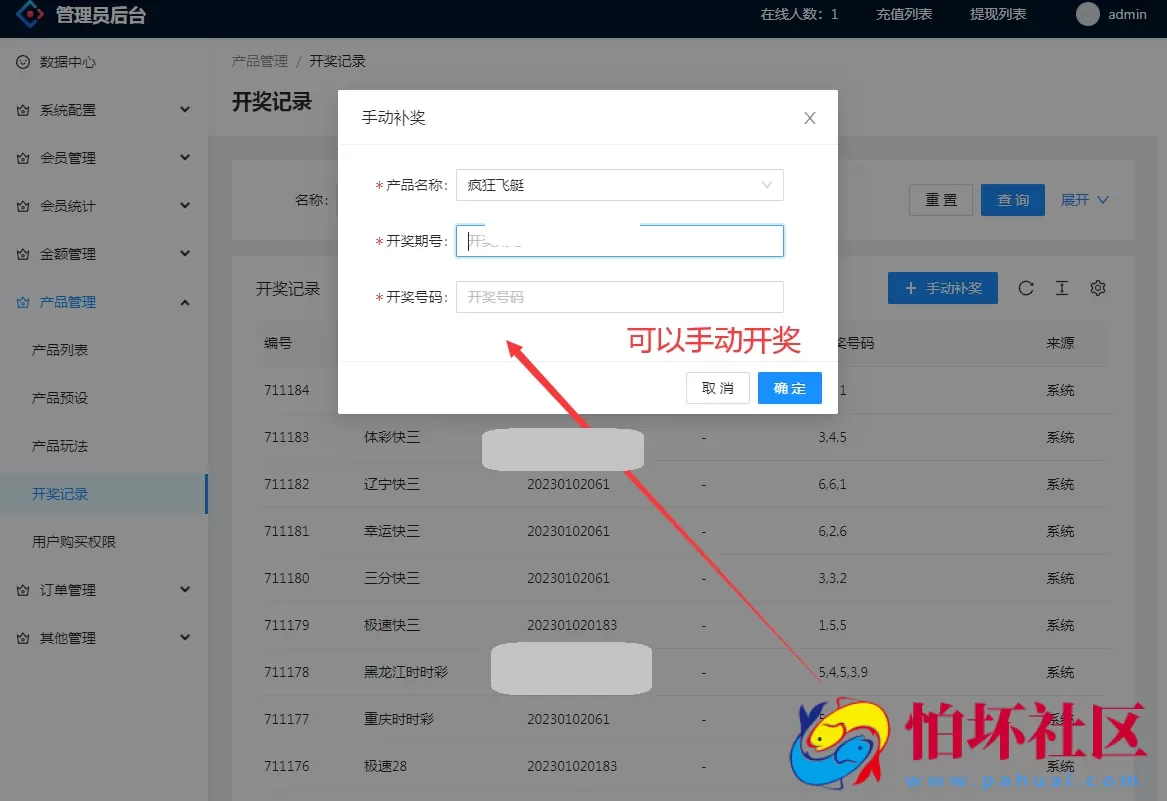Close the 手动补奖 dialog

point(809,117)
